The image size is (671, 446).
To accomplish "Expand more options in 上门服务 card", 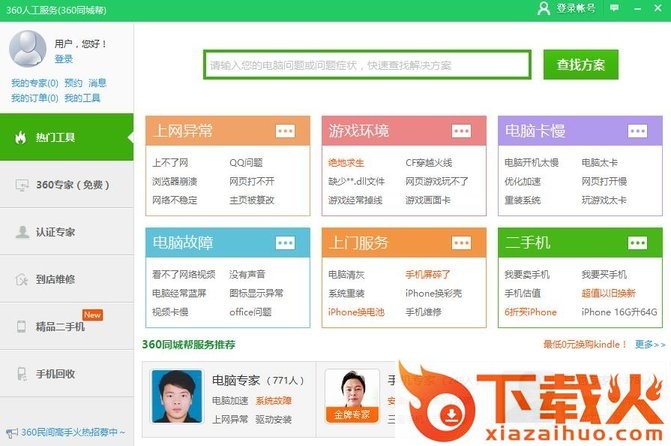I will 461,243.
